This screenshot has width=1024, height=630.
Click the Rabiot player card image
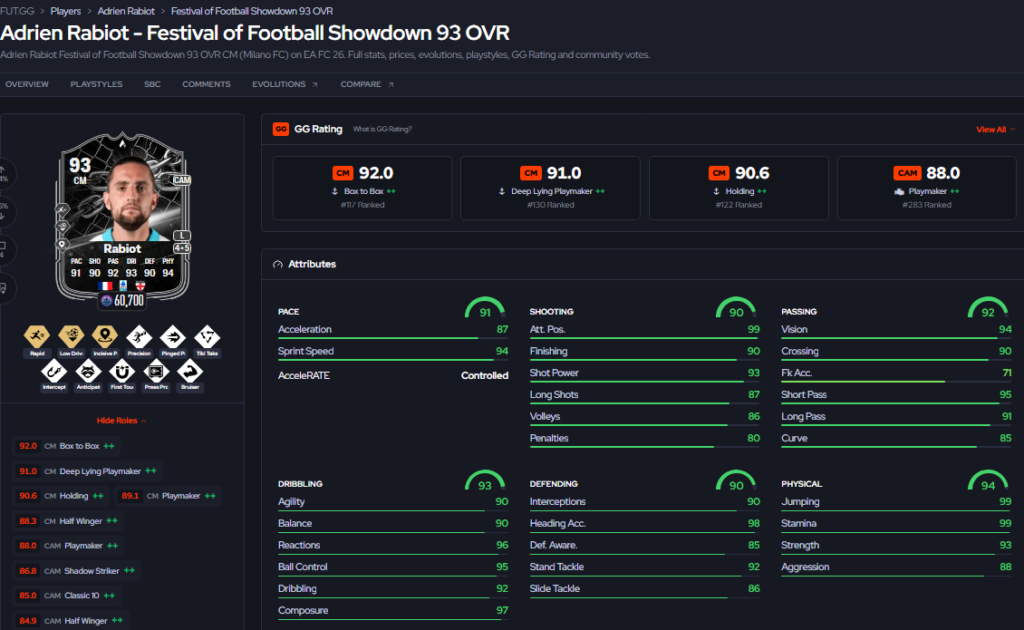123,221
